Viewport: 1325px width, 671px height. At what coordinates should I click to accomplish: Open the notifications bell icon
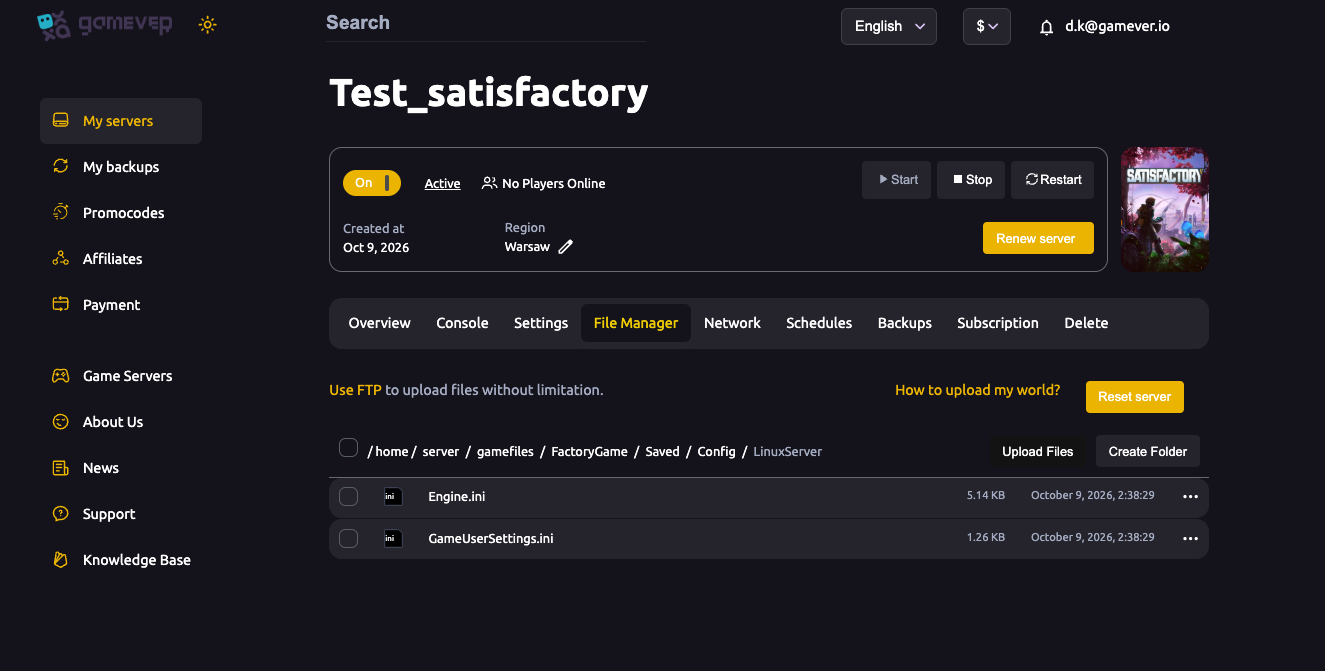tap(1047, 27)
